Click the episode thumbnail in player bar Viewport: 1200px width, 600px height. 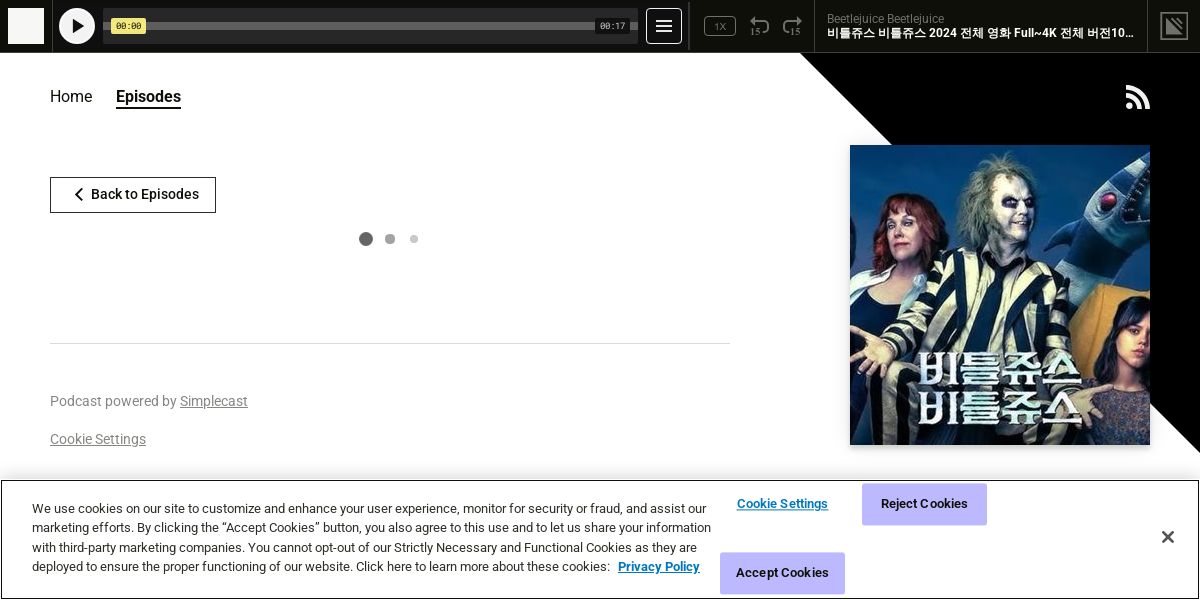(26, 26)
